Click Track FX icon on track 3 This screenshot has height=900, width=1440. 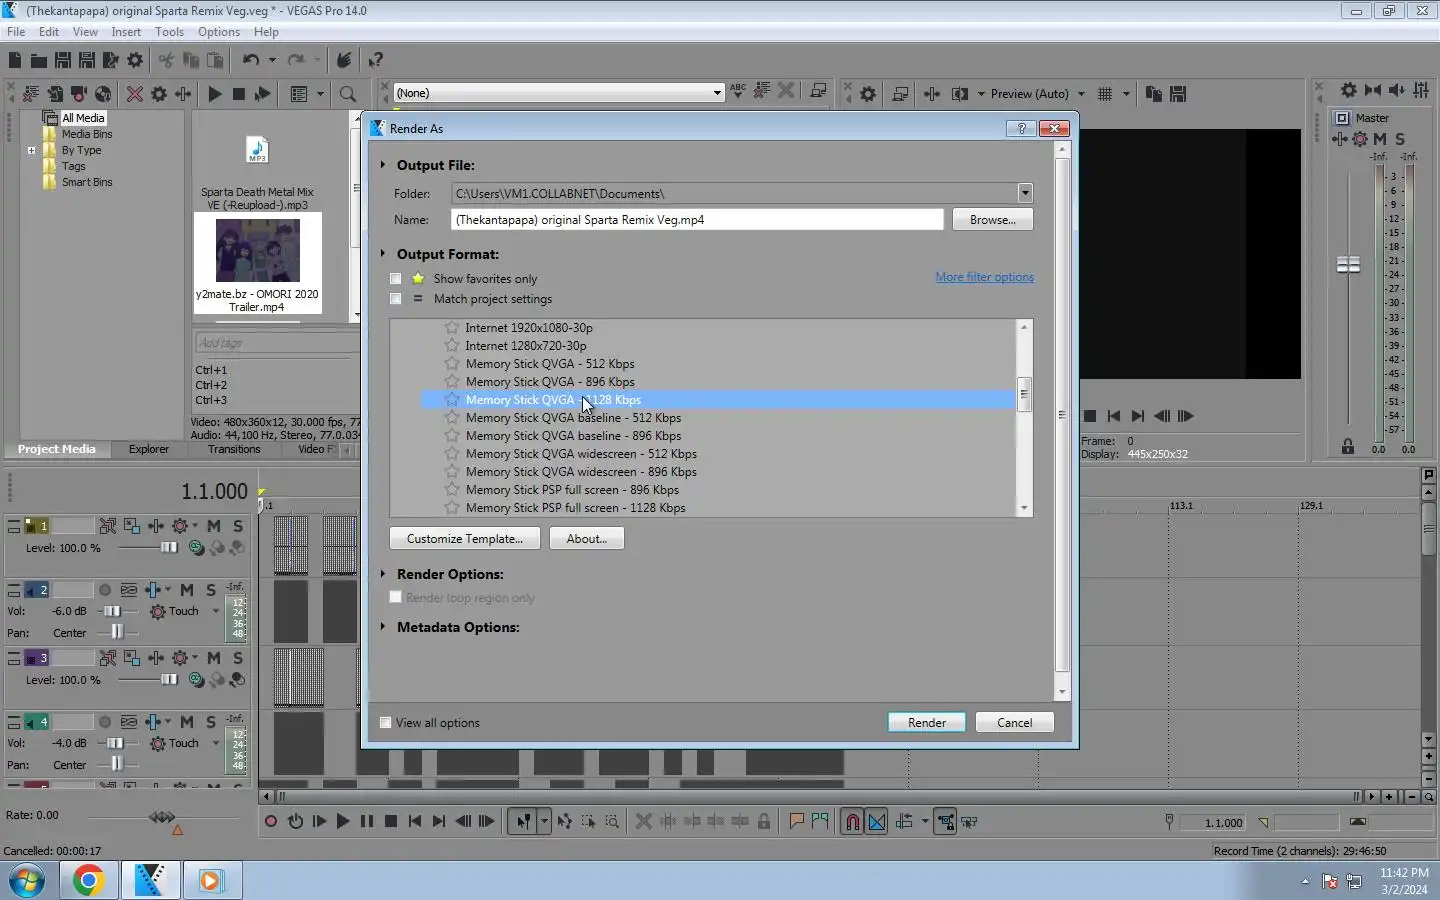pos(156,658)
